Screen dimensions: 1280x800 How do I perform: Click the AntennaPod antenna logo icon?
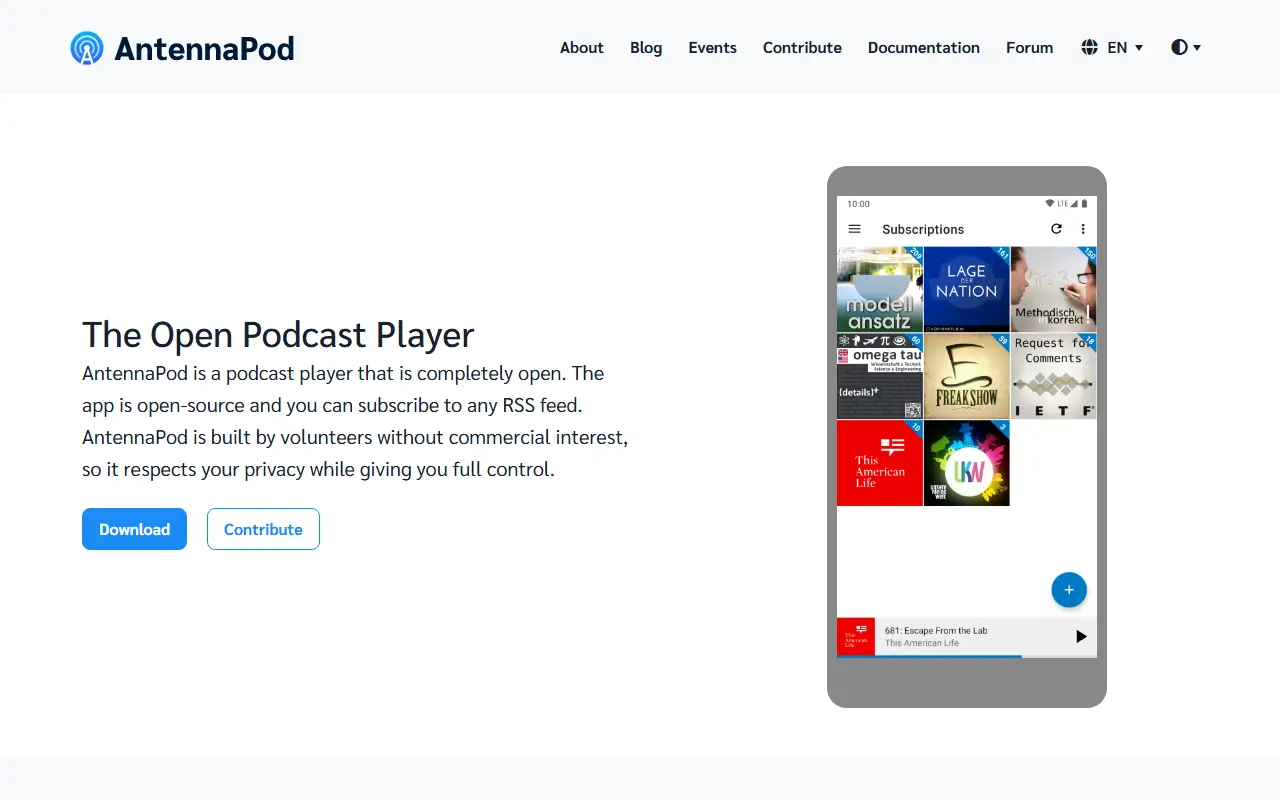click(87, 47)
